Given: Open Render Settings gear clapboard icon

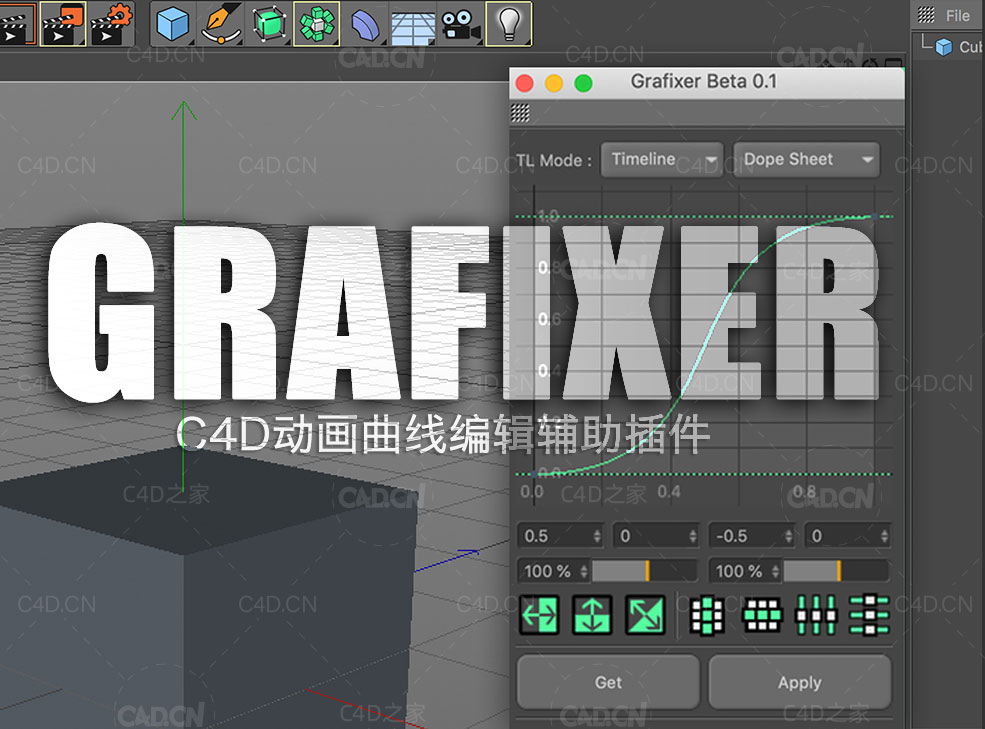Looking at the screenshot, I should [x=111, y=24].
